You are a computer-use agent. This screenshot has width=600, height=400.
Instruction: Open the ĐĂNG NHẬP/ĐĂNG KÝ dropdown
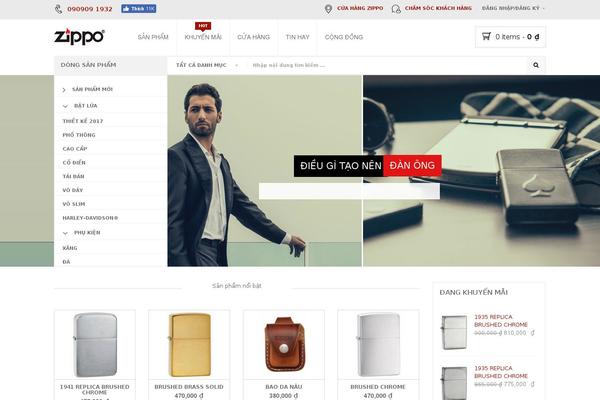point(513,8)
